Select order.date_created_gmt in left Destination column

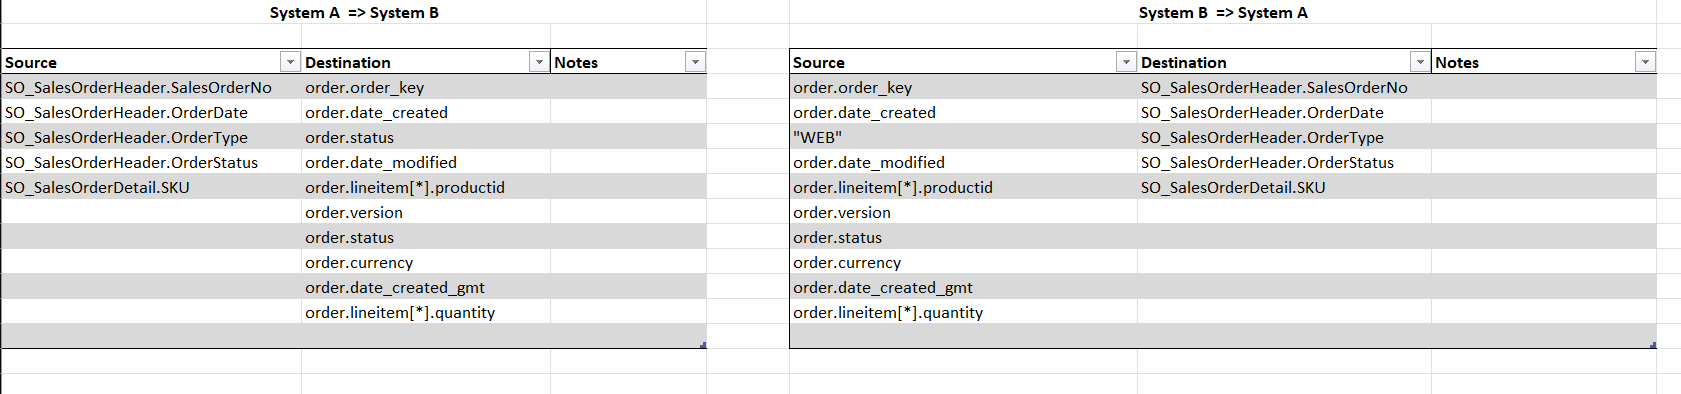click(x=426, y=287)
